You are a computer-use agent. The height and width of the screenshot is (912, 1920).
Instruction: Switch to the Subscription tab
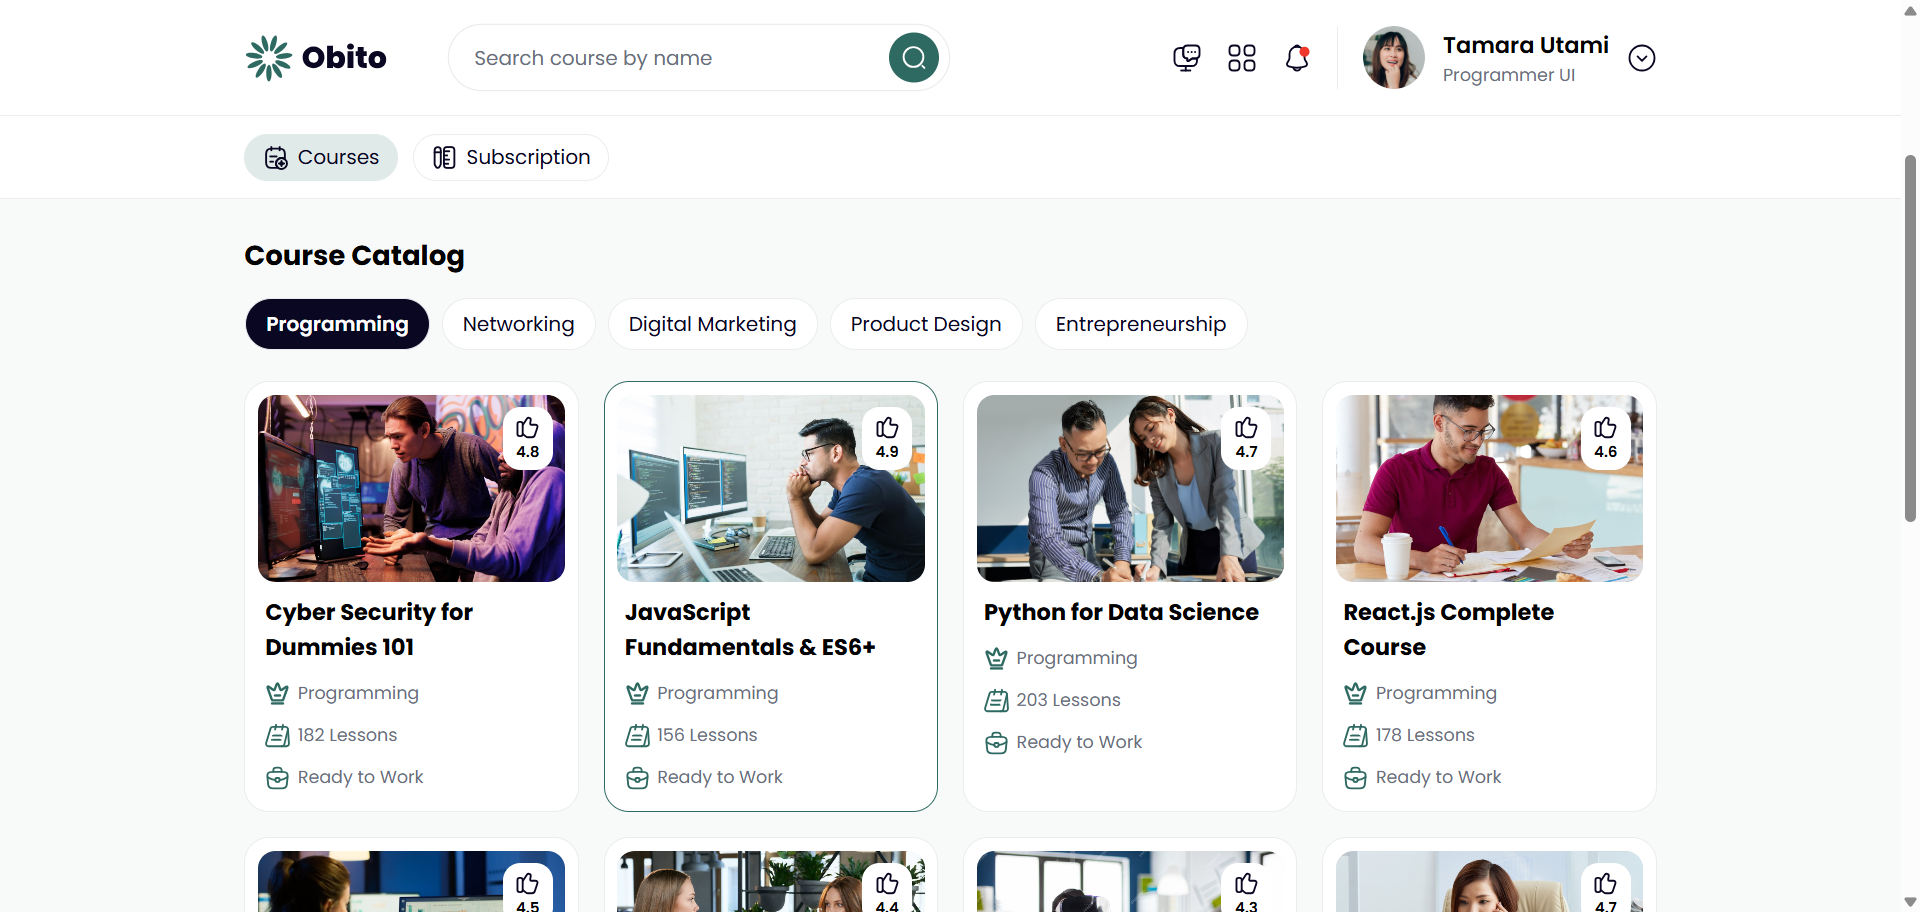[x=511, y=157]
